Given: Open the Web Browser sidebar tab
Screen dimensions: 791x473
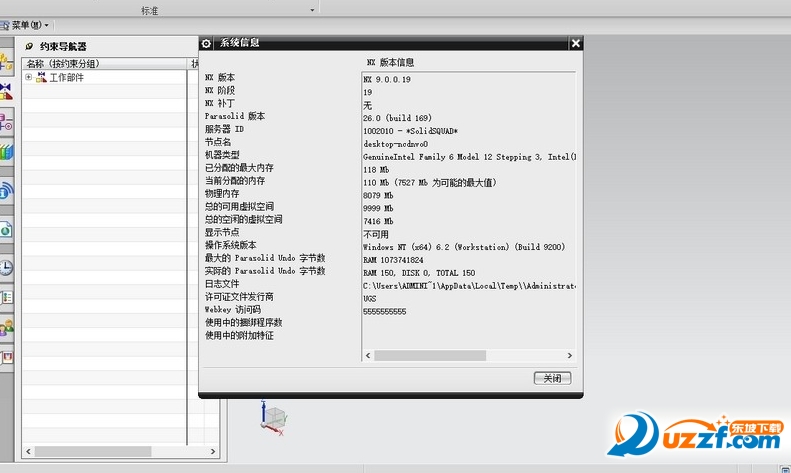Looking at the screenshot, I should pos(6,230).
